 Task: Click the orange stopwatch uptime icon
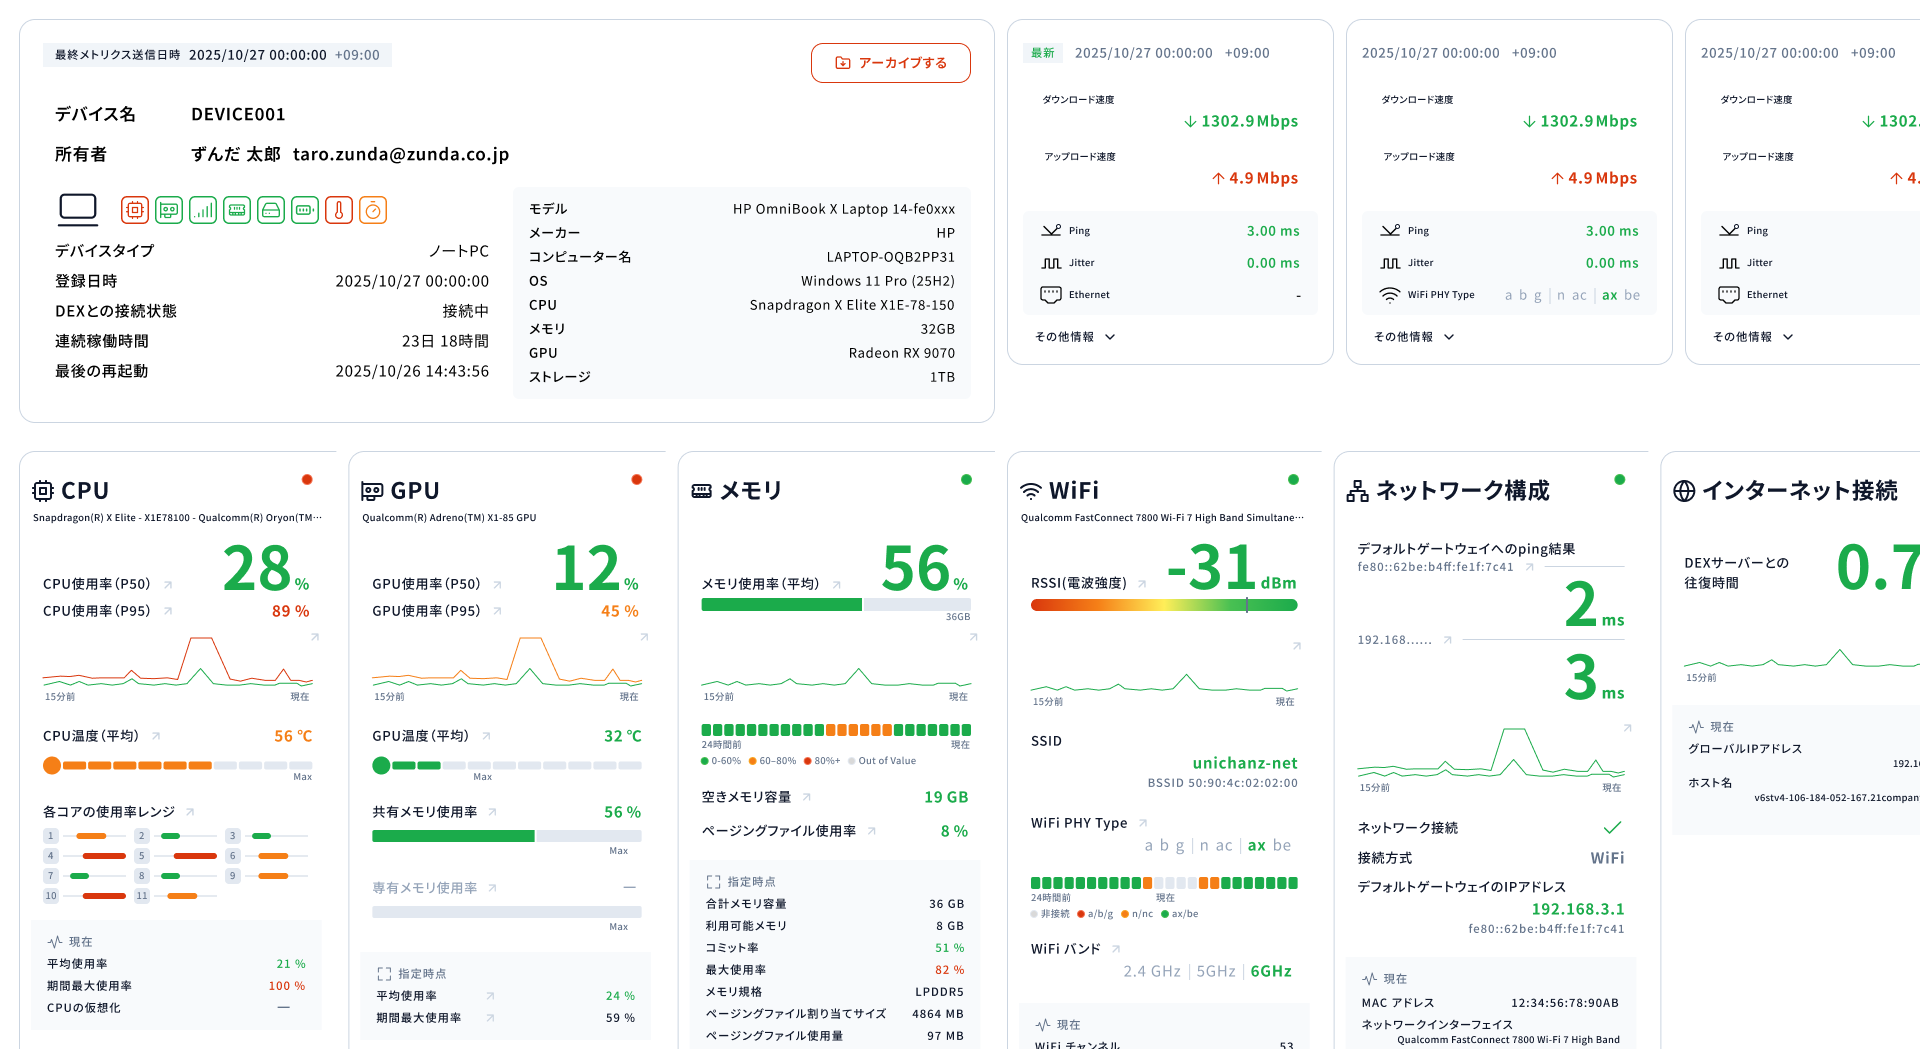coord(373,210)
